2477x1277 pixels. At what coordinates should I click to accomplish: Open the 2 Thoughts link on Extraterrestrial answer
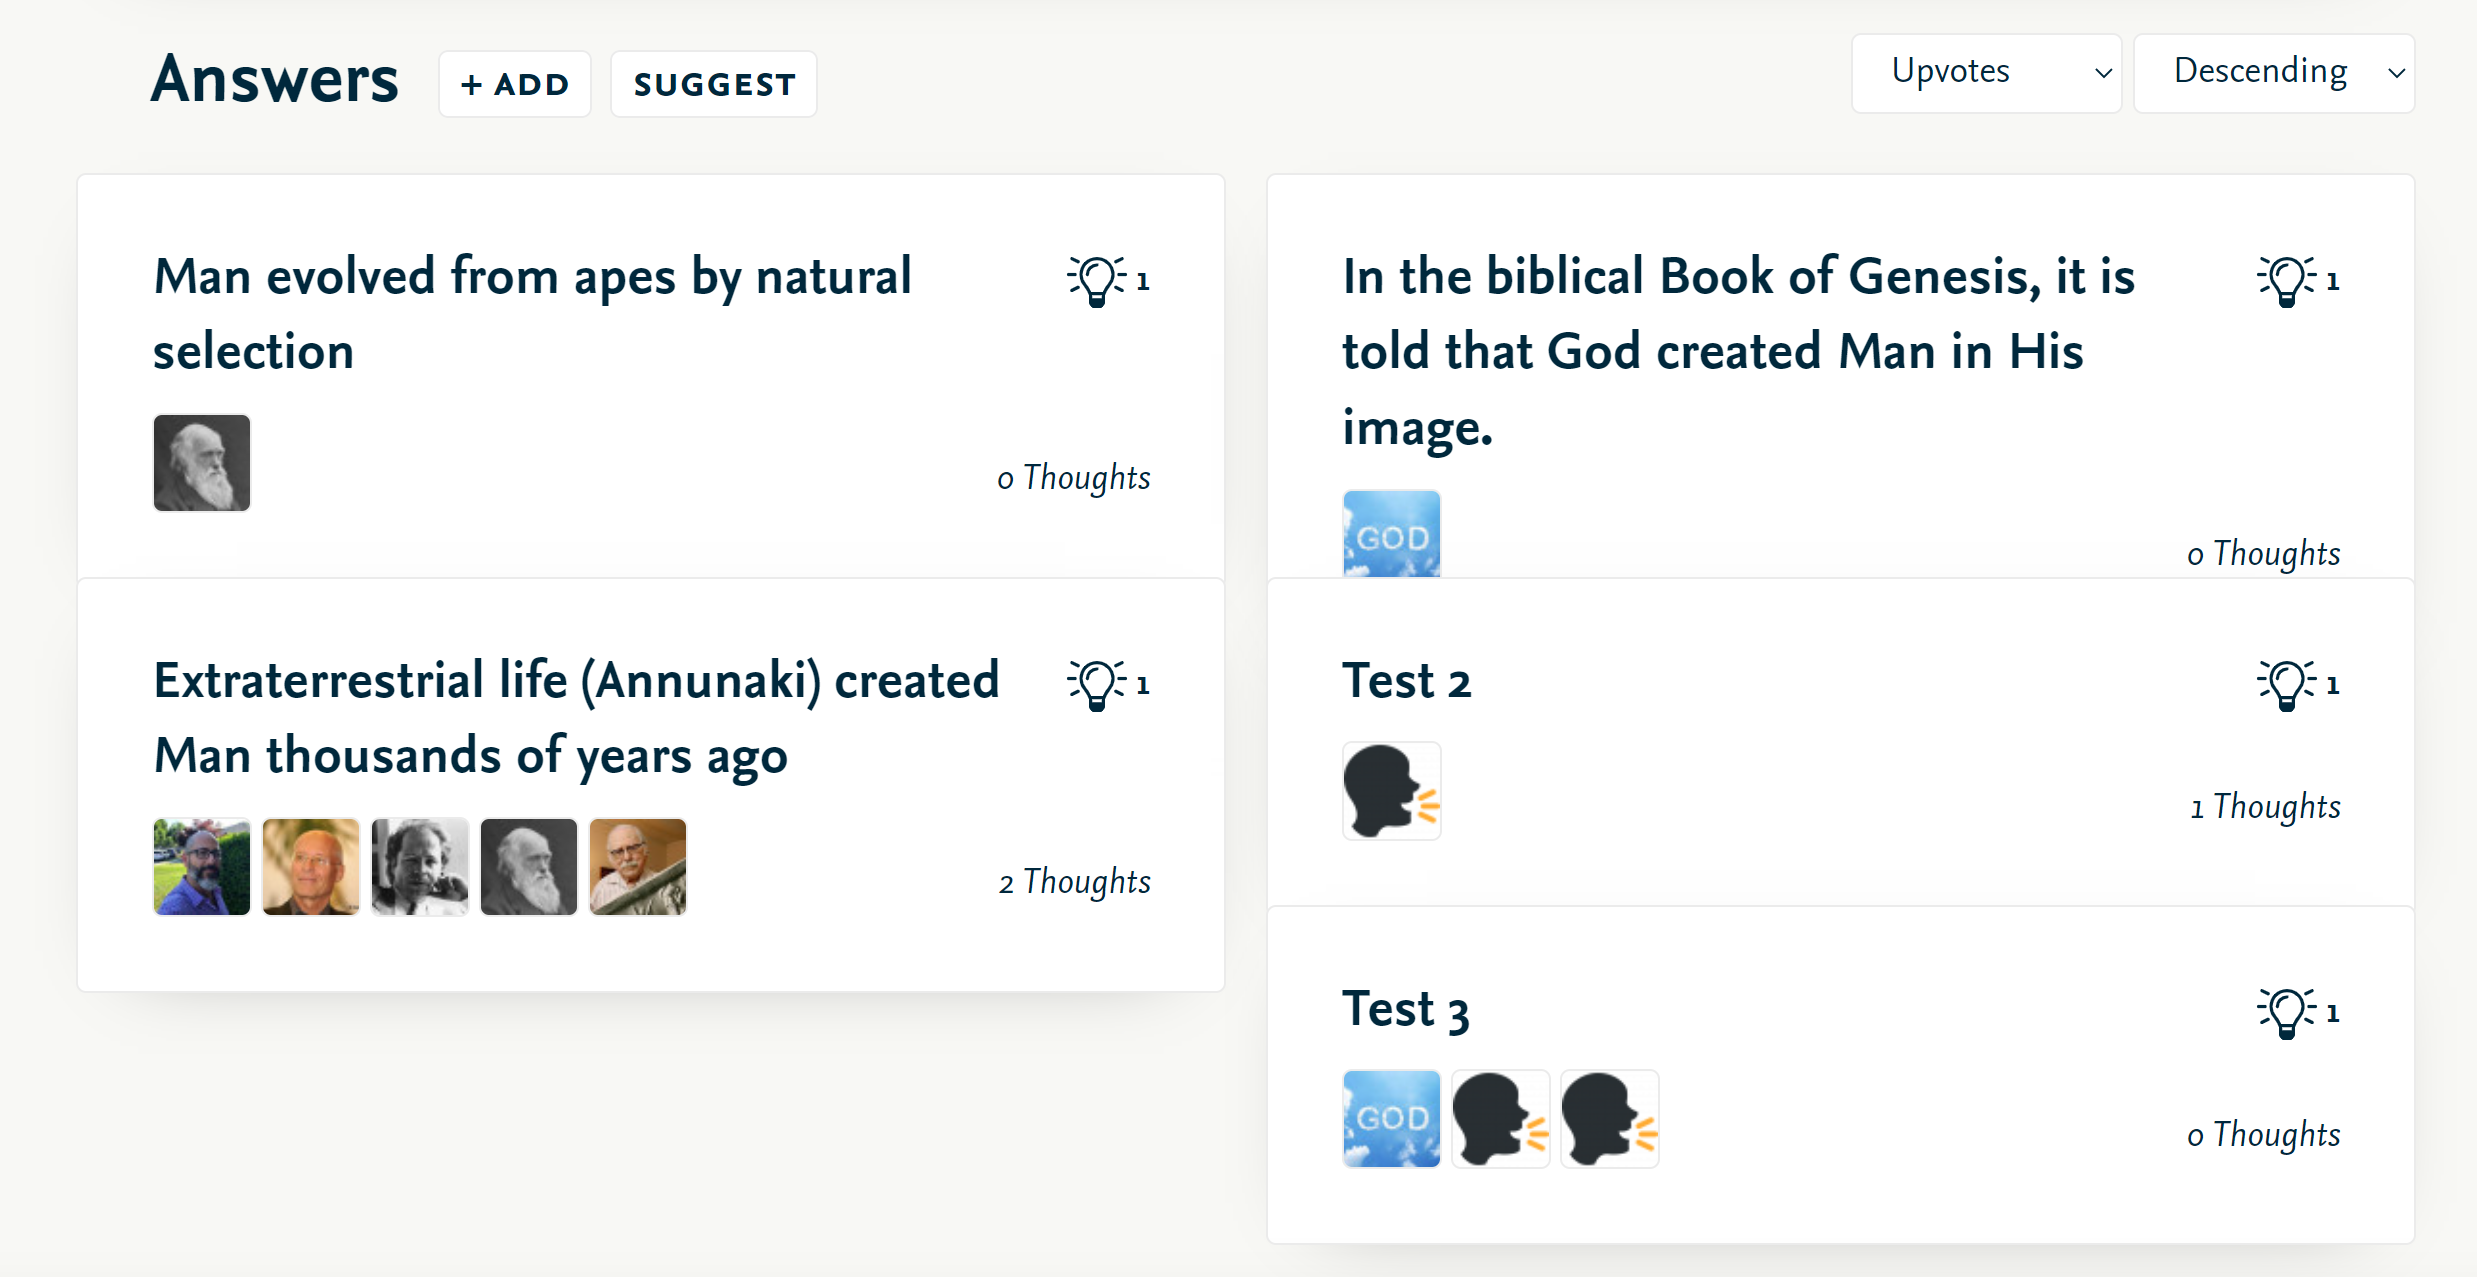[1075, 882]
